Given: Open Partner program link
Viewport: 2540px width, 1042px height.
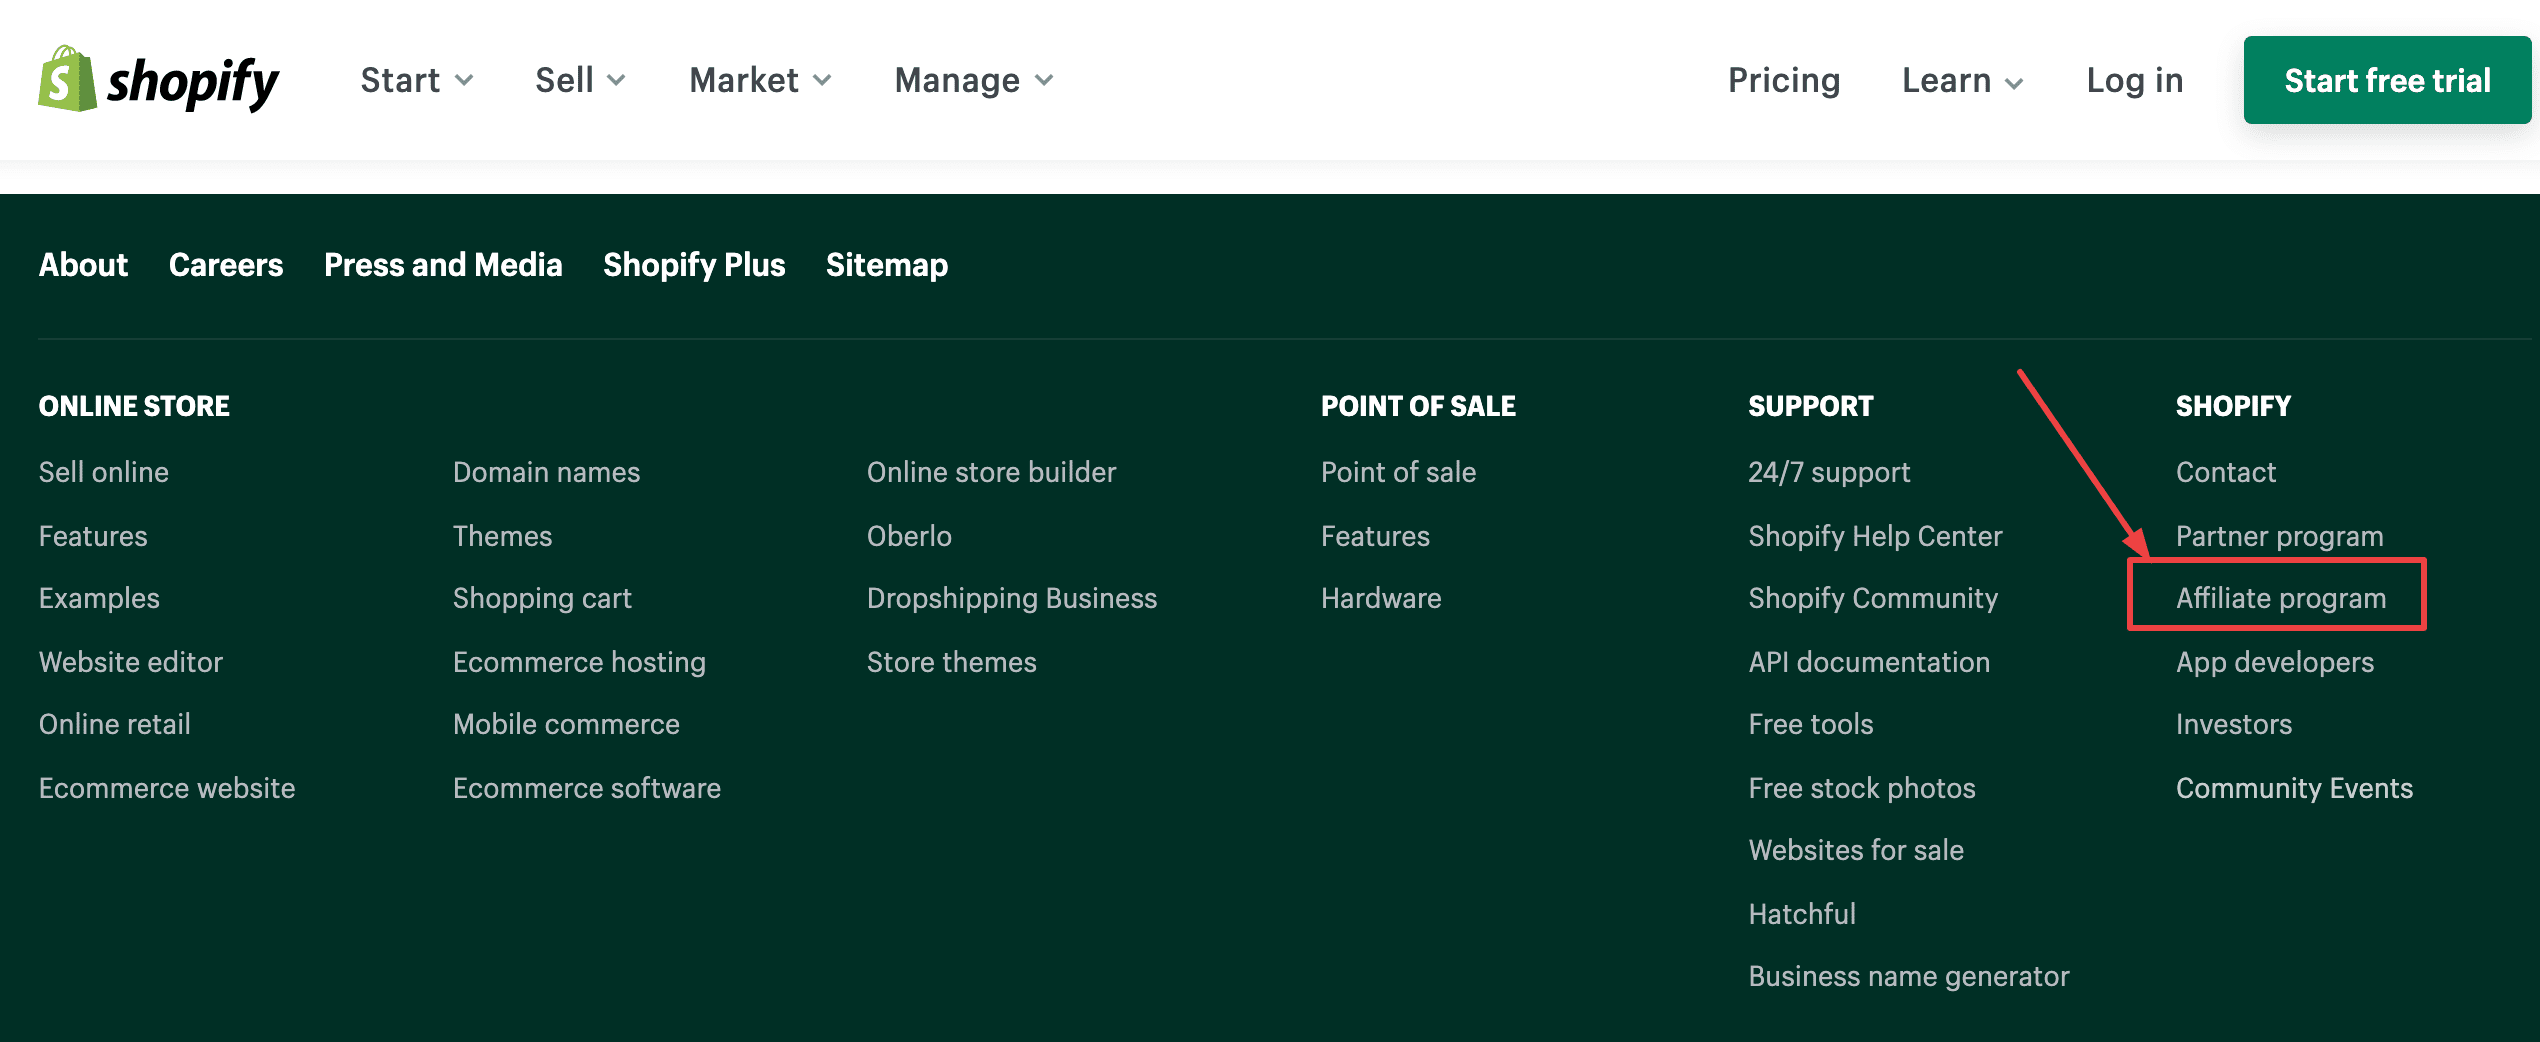Looking at the screenshot, I should point(2280,536).
